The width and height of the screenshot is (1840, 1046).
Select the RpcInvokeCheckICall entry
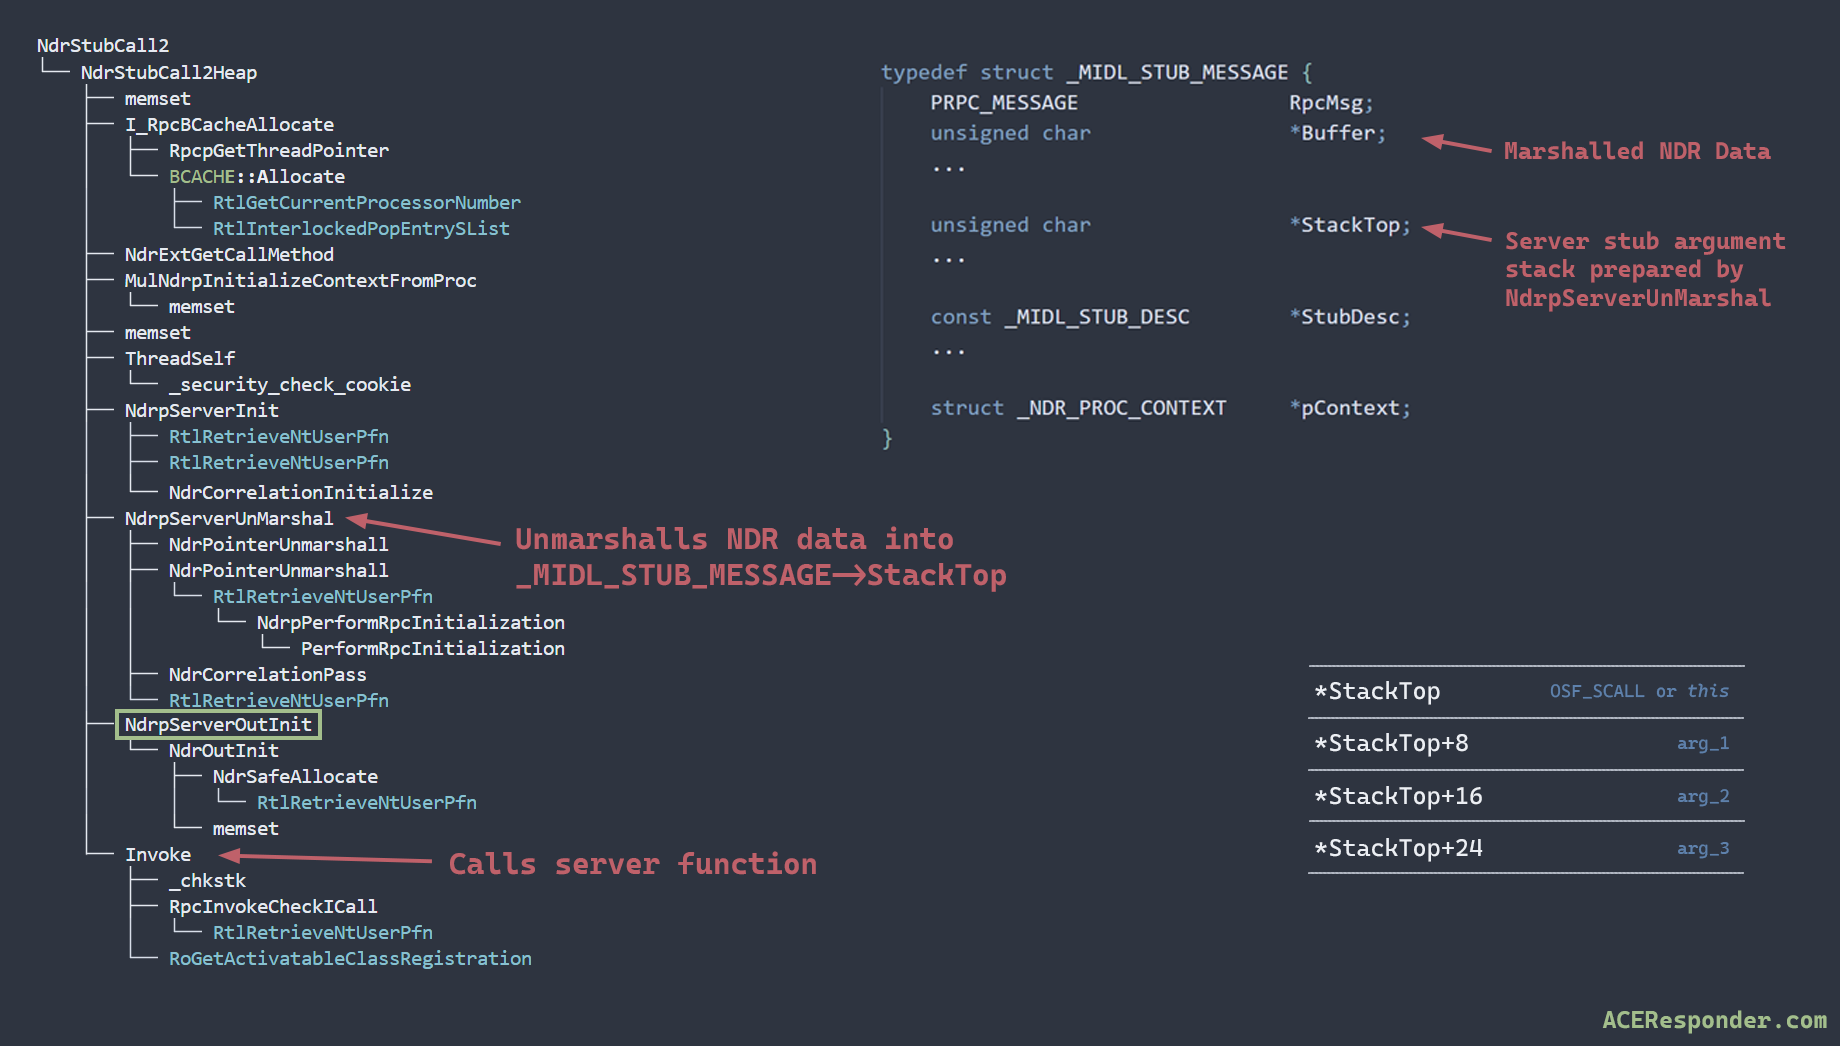pyautogui.click(x=273, y=907)
